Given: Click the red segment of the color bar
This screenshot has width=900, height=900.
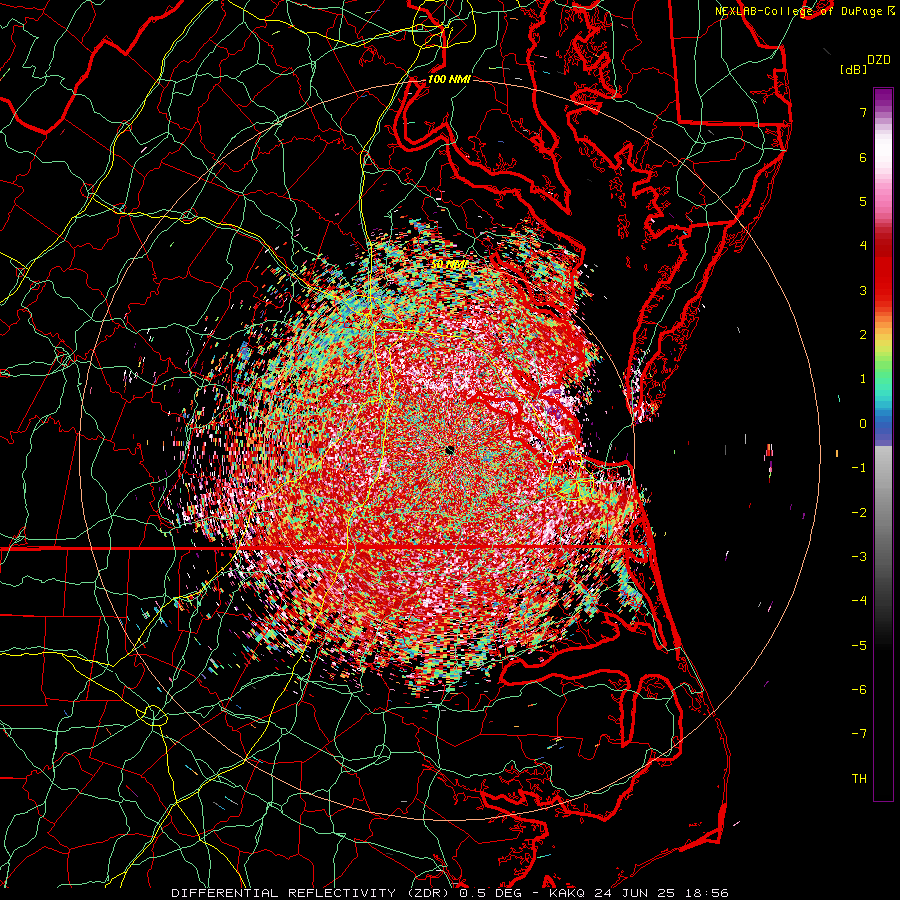Looking at the screenshot, I should click(x=883, y=276).
